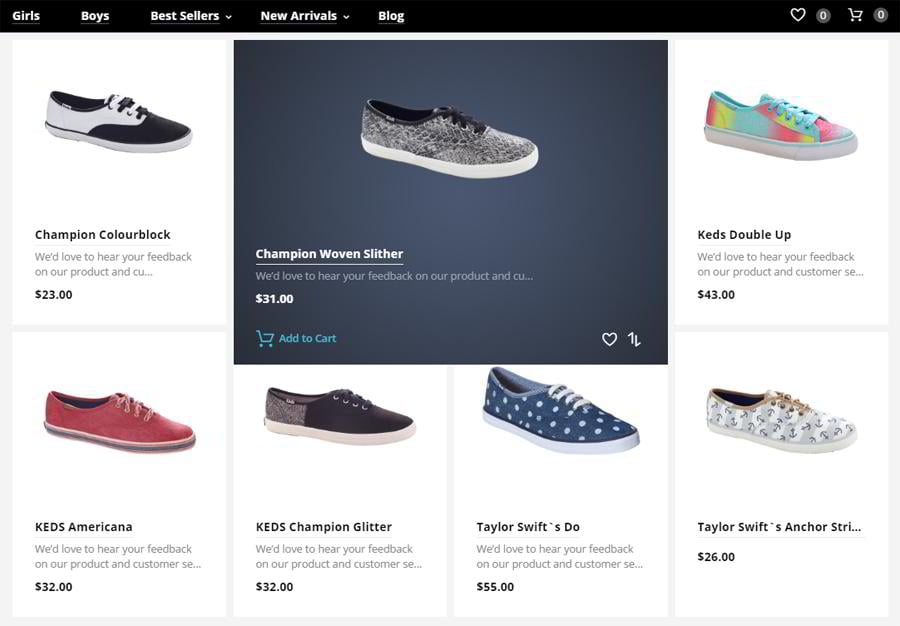Add Champion Woven Slither to wishlist
Screen dimensions: 900x626
(609, 339)
